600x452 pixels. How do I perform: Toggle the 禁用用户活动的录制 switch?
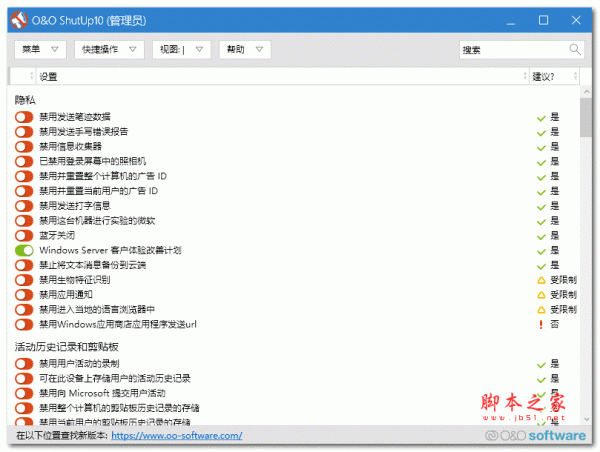pyautogui.click(x=24, y=364)
